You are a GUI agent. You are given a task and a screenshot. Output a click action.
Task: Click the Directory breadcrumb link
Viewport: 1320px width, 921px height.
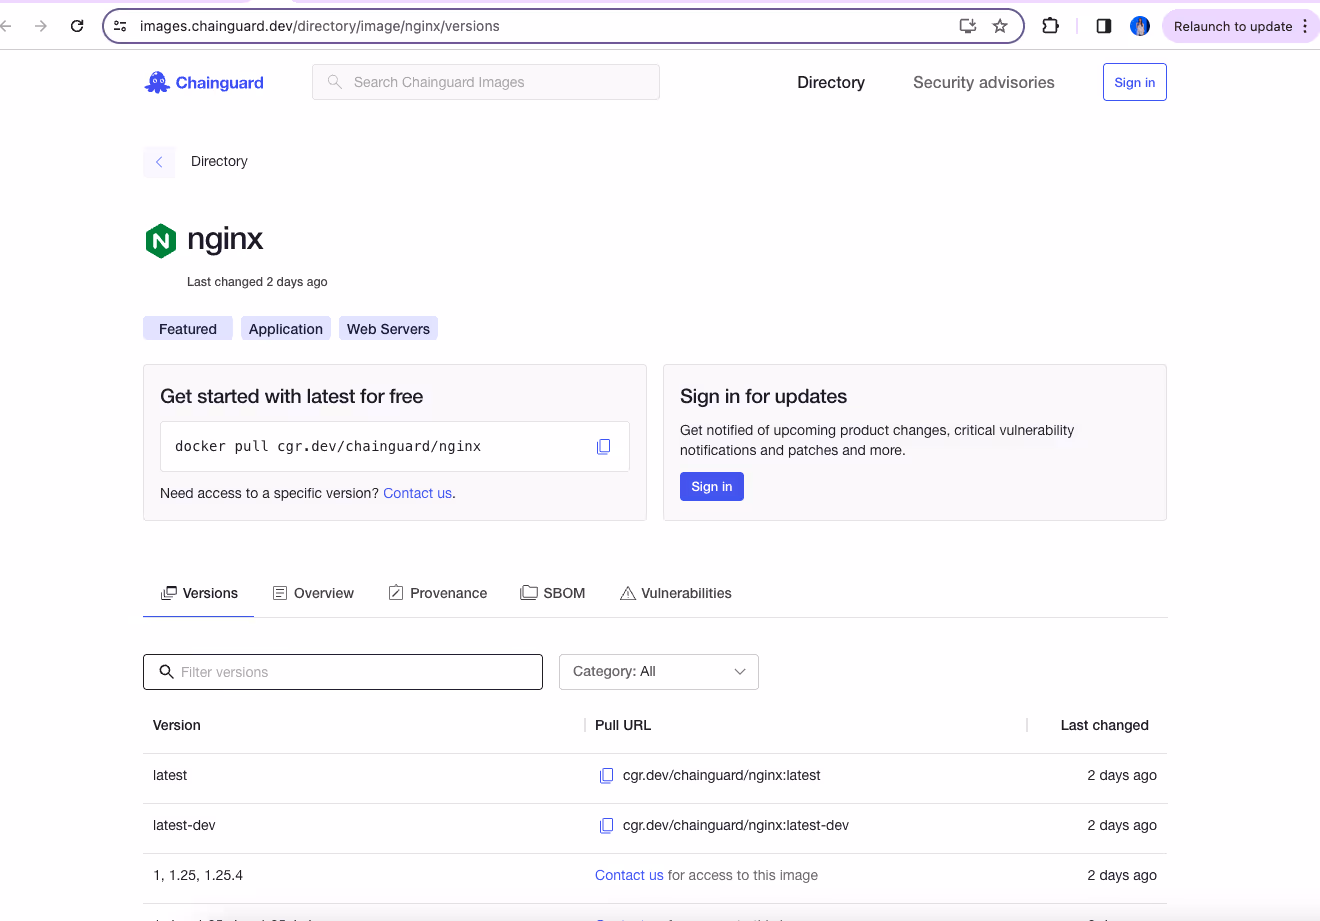point(219,161)
